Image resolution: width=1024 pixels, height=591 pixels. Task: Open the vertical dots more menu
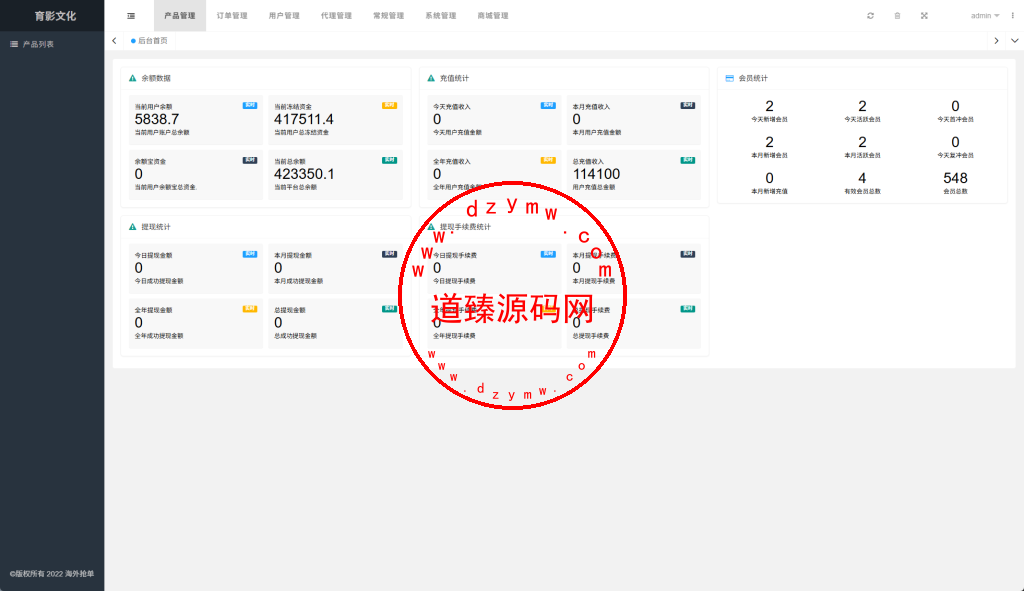1013,16
